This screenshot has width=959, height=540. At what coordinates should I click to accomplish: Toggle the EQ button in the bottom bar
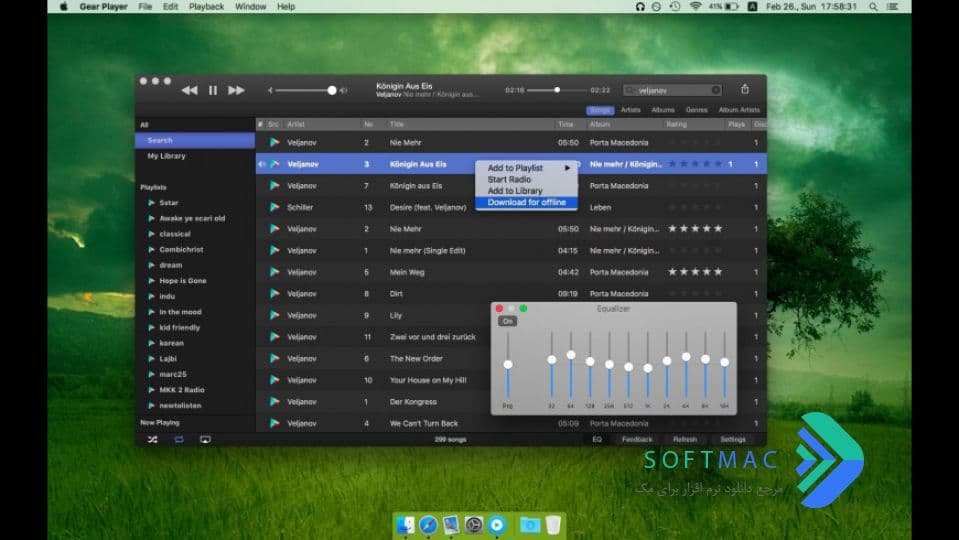tap(597, 439)
